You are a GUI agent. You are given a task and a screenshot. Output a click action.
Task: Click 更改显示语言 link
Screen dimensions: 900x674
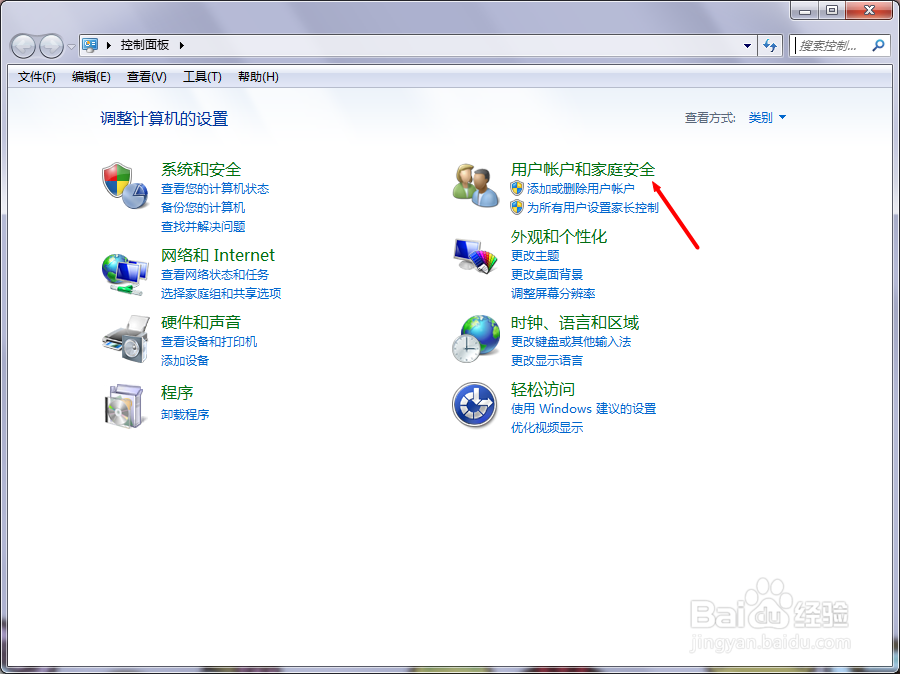(x=547, y=361)
